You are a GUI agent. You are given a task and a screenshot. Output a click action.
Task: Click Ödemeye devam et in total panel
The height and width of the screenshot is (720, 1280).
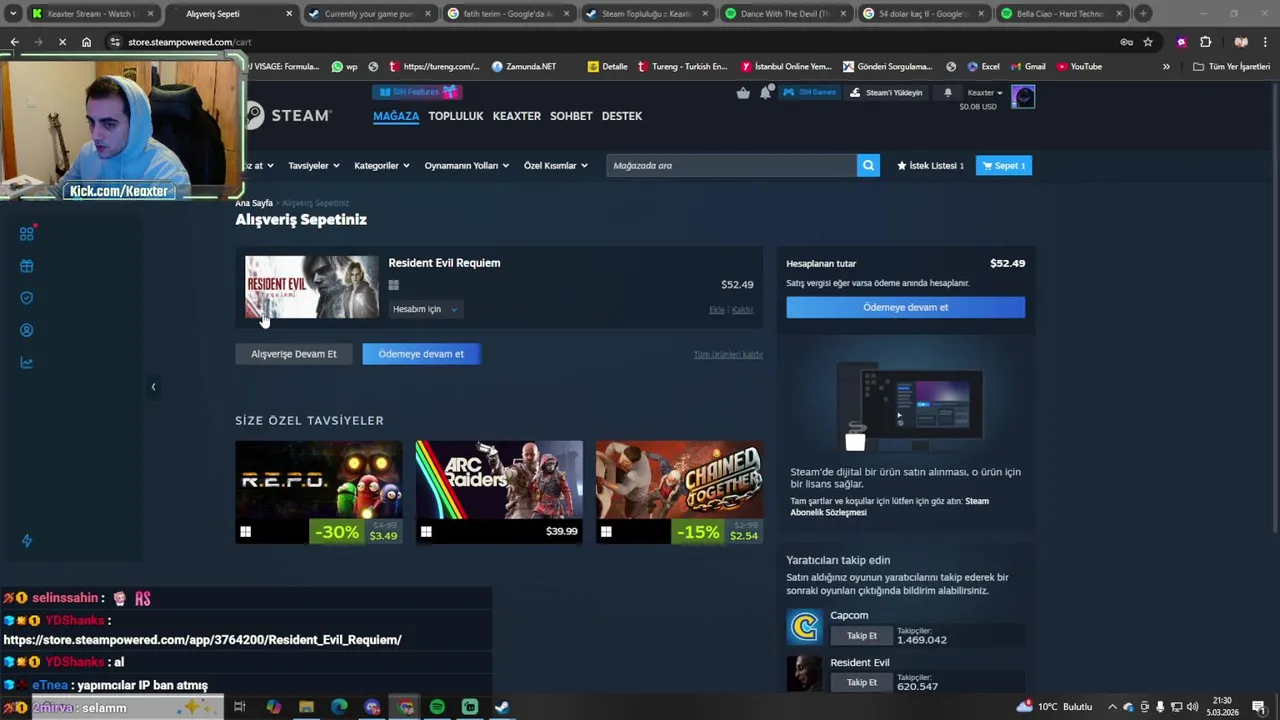(905, 307)
